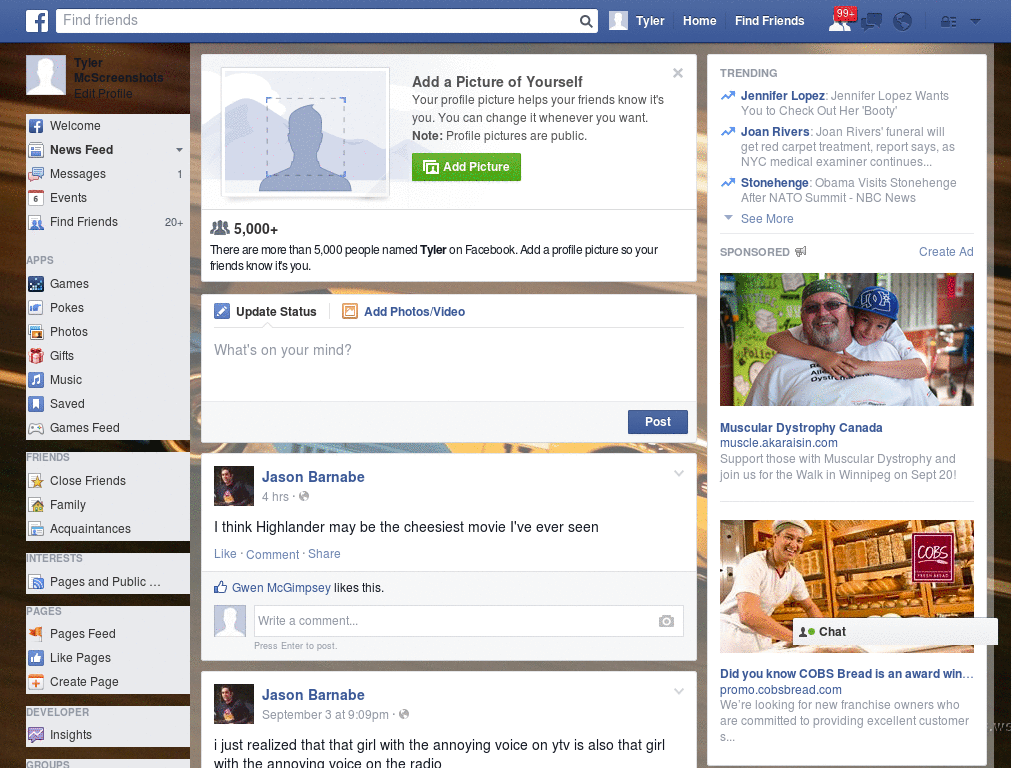Click What's on your mind field

coord(449,364)
